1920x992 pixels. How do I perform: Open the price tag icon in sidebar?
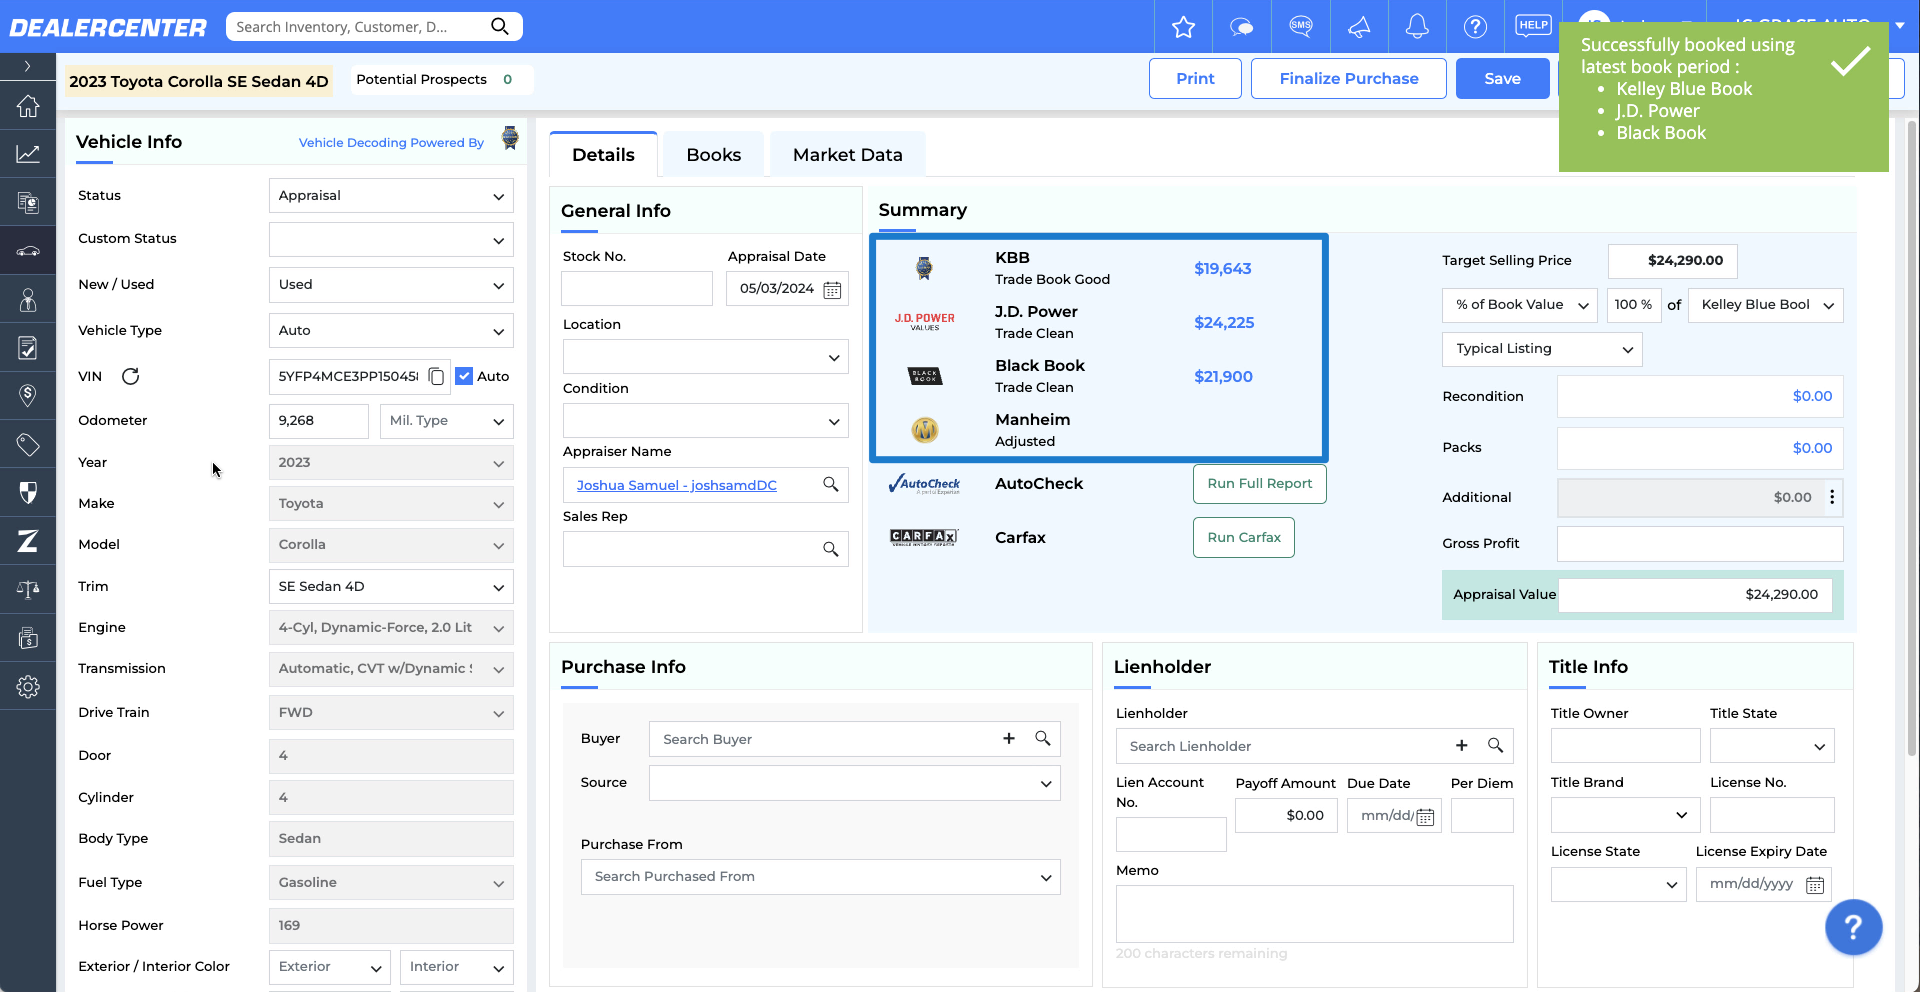click(x=28, y=445)
